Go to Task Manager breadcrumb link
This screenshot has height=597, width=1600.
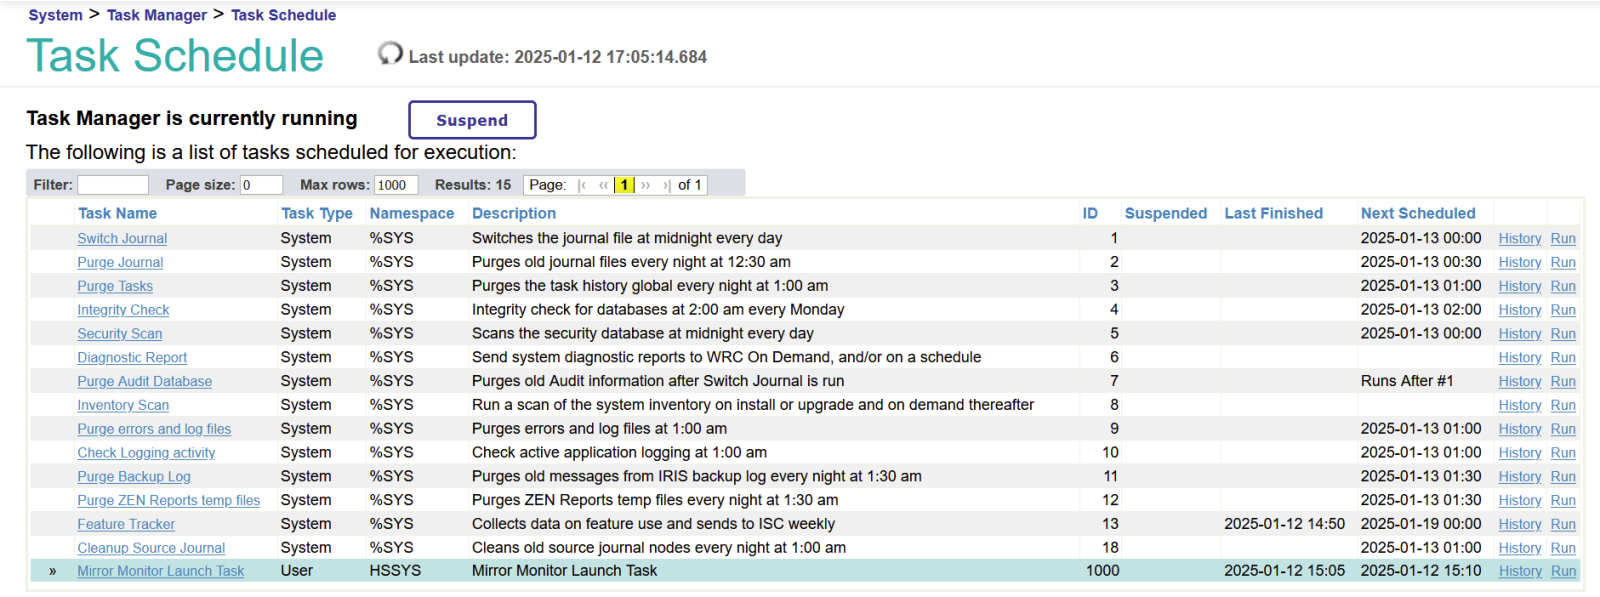click(157, 15)
